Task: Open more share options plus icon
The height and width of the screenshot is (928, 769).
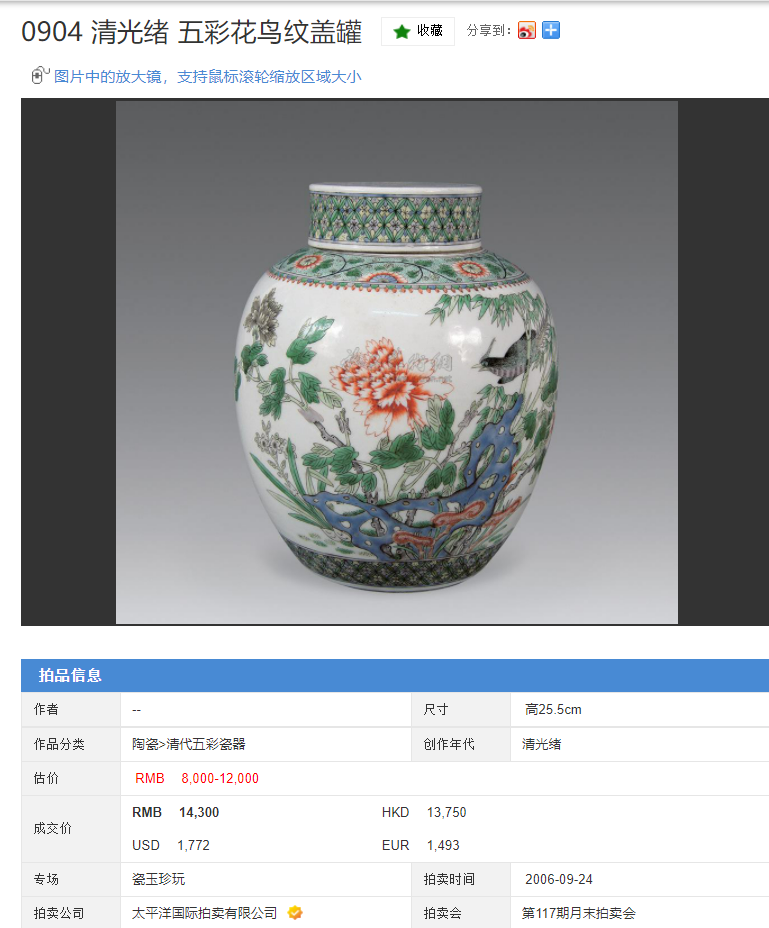Action: (x=551, y=30)
